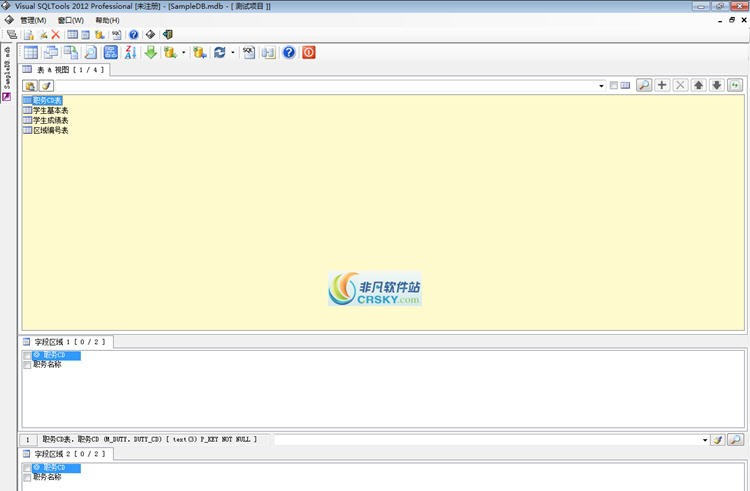750x491 pixels.
Task: Click the move up arrow button
Action: click(x=698, y=86)
